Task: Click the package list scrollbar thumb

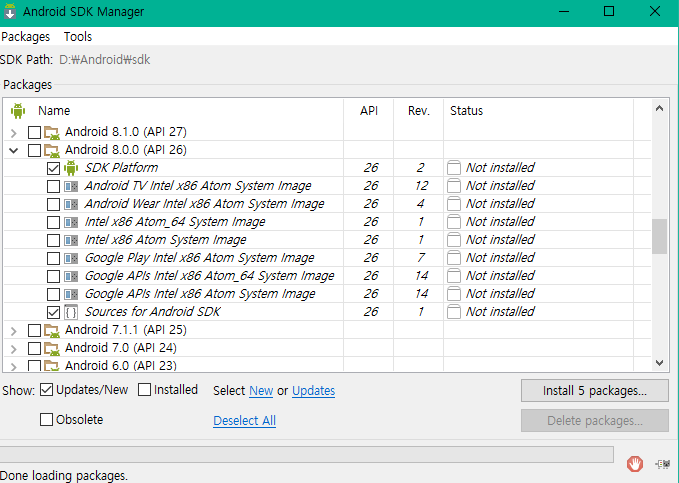Action: [660, 237]
